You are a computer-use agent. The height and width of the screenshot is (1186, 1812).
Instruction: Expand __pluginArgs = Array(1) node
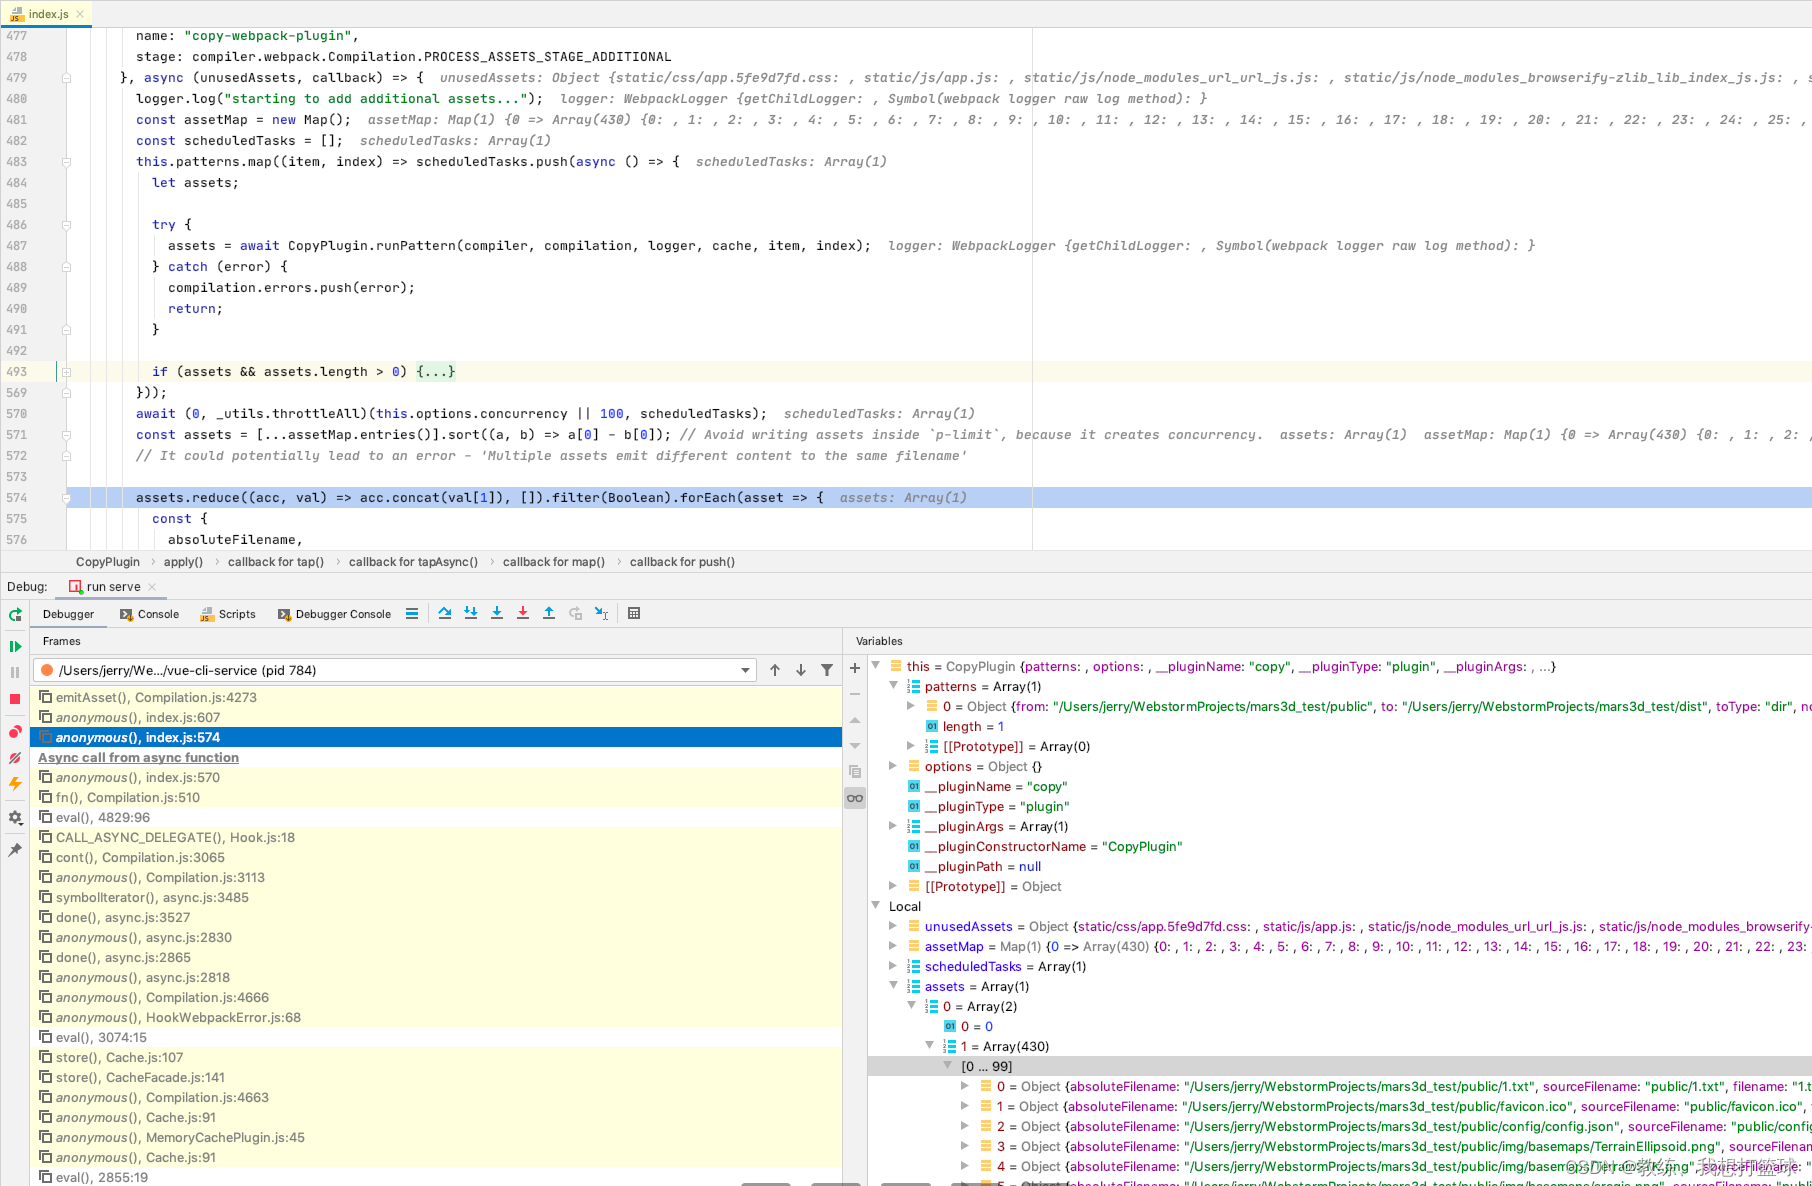[x=893, y=826]
